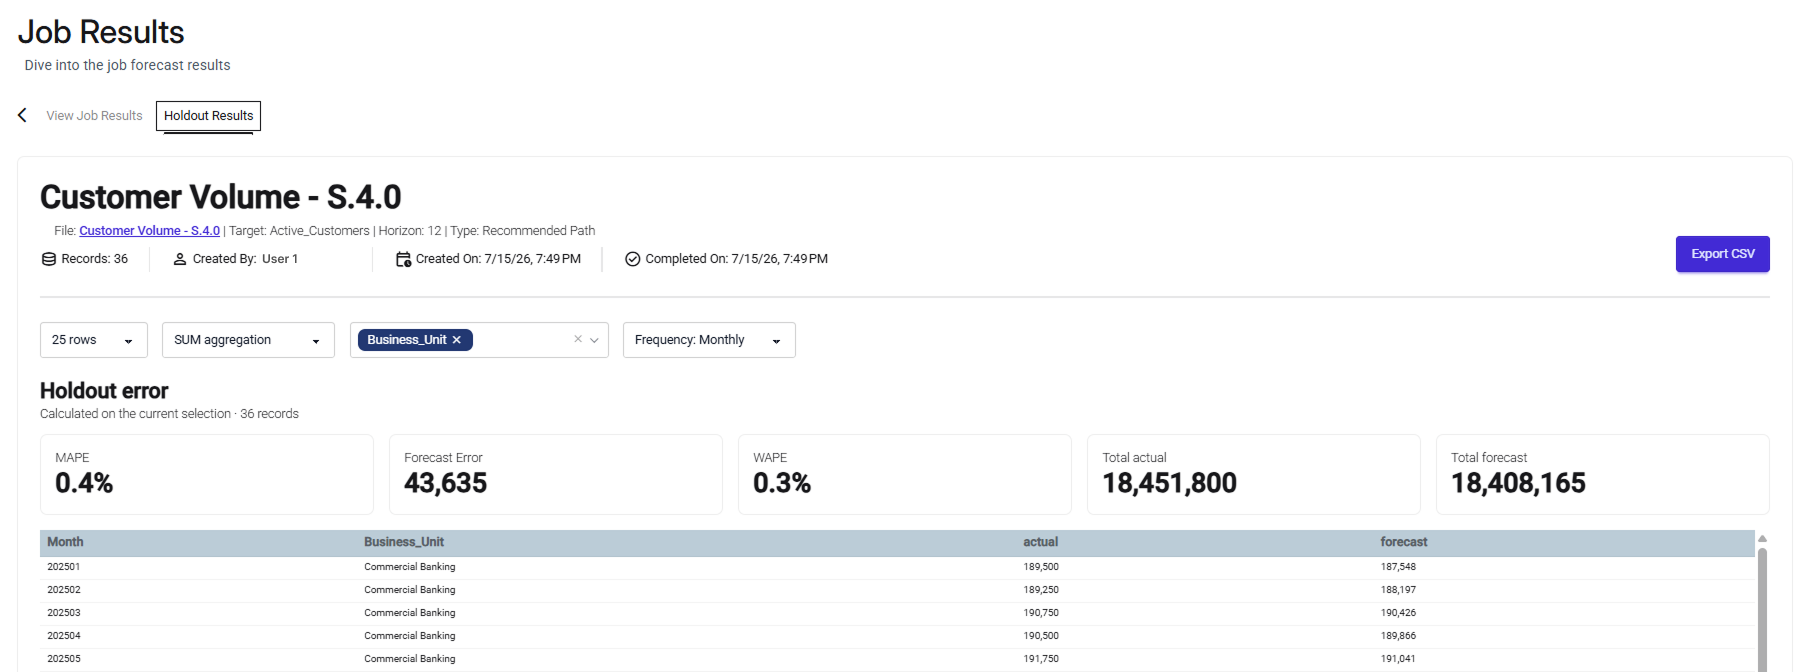Click forecast value 189,866

tap(1398, 636)
